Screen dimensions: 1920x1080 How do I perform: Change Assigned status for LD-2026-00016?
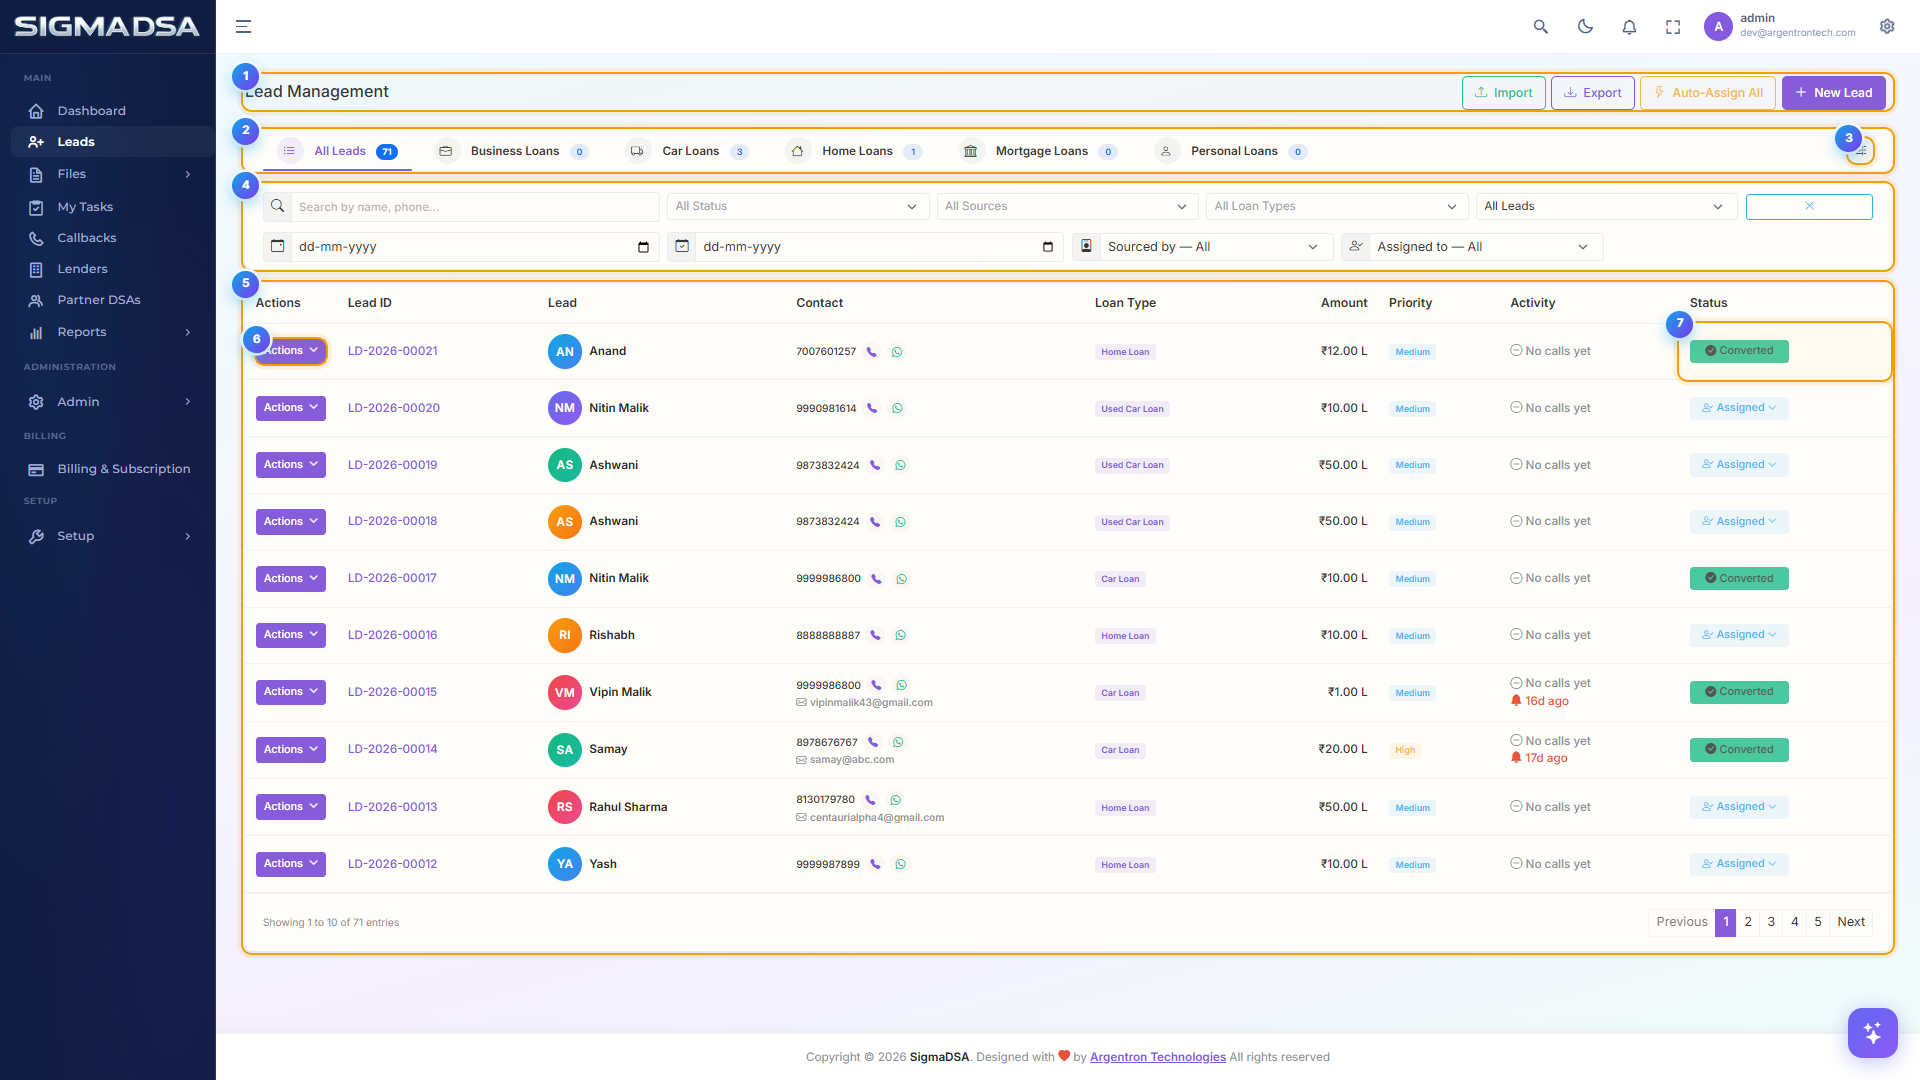click(x=1739, y=635)
